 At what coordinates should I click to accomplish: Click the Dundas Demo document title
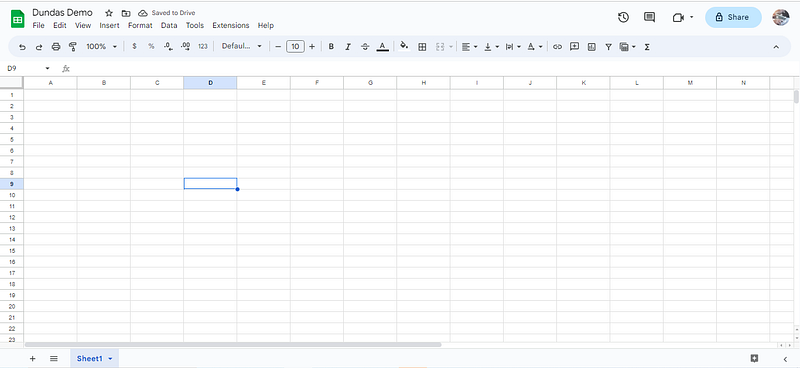pos(62,12)
